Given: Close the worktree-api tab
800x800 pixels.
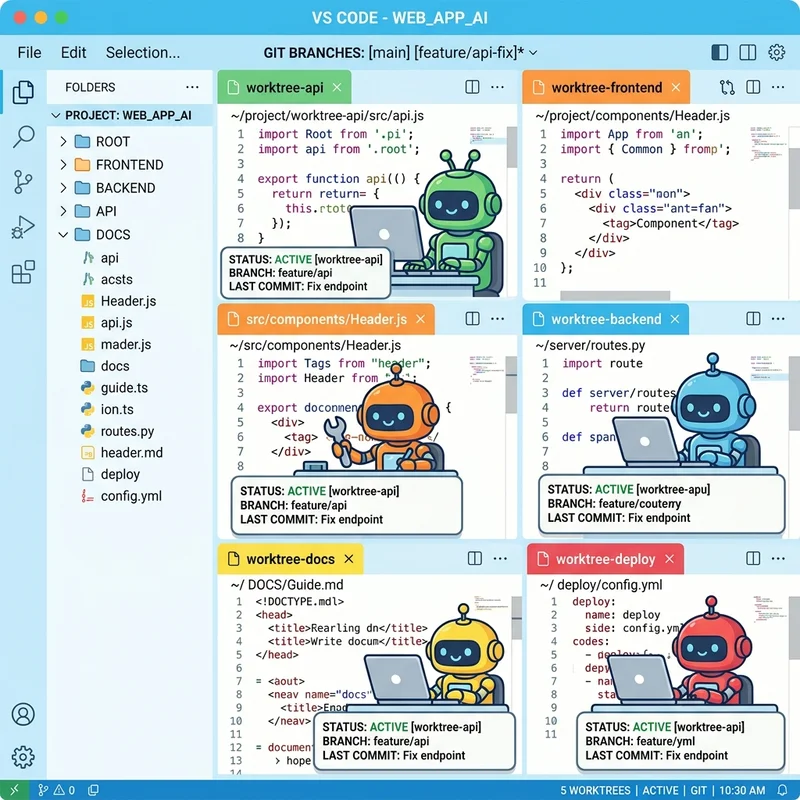Looking at the screenshot, I should (x=337, y=87).
